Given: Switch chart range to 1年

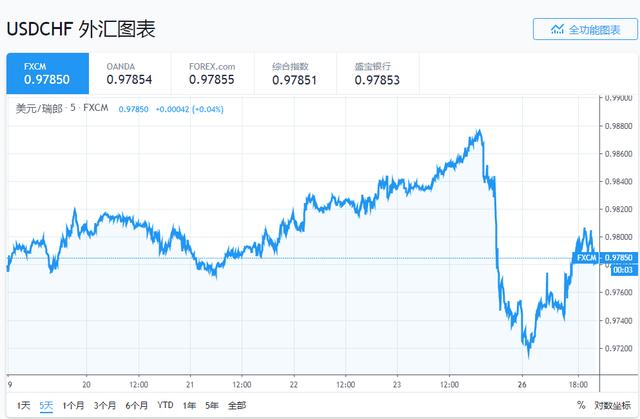Looking at the screenshot, I should click(x=189, y=405).
